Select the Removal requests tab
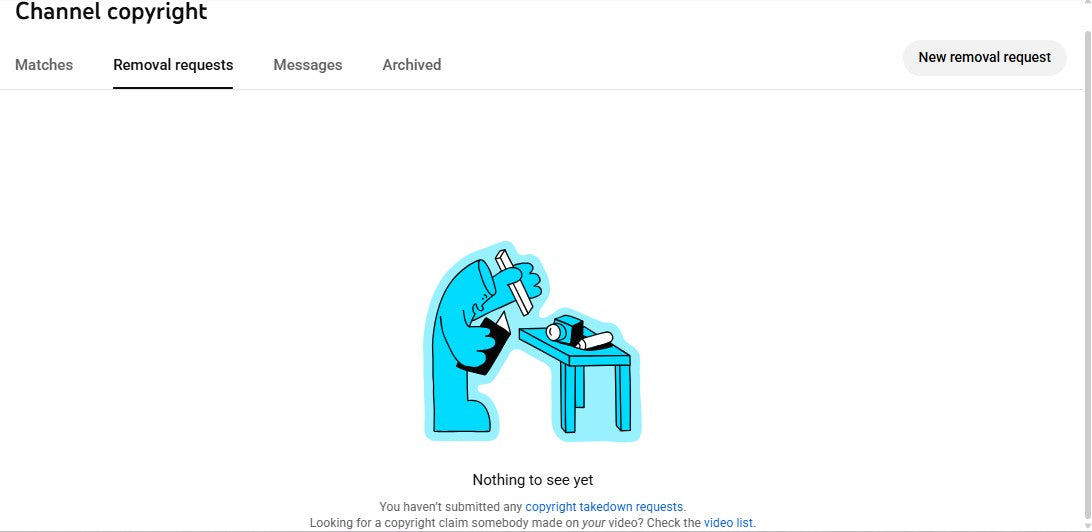Screen dimensions: 1092x532 [173, 65]
